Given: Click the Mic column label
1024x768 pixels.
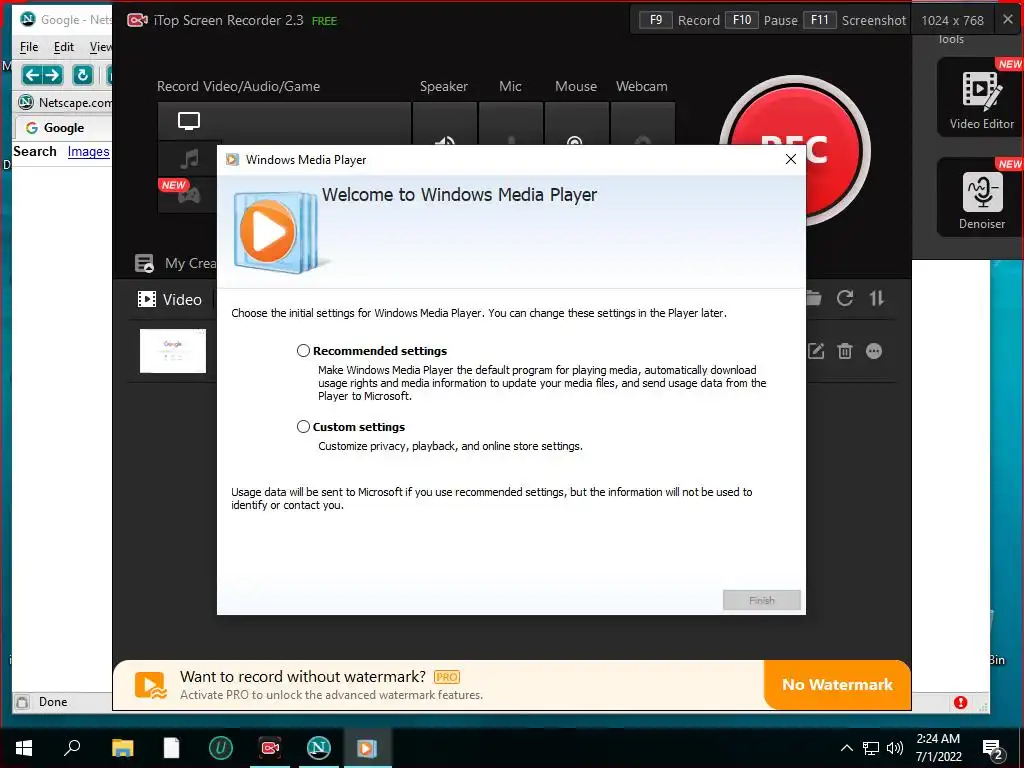Looking at the screenshot, I should (510, 86).
